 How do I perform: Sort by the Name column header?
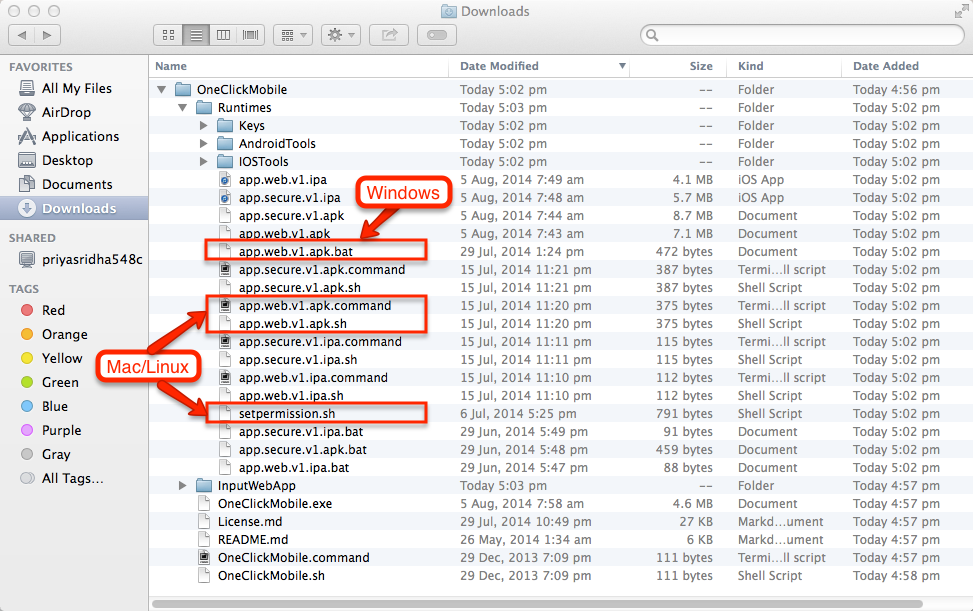point(171,66)
